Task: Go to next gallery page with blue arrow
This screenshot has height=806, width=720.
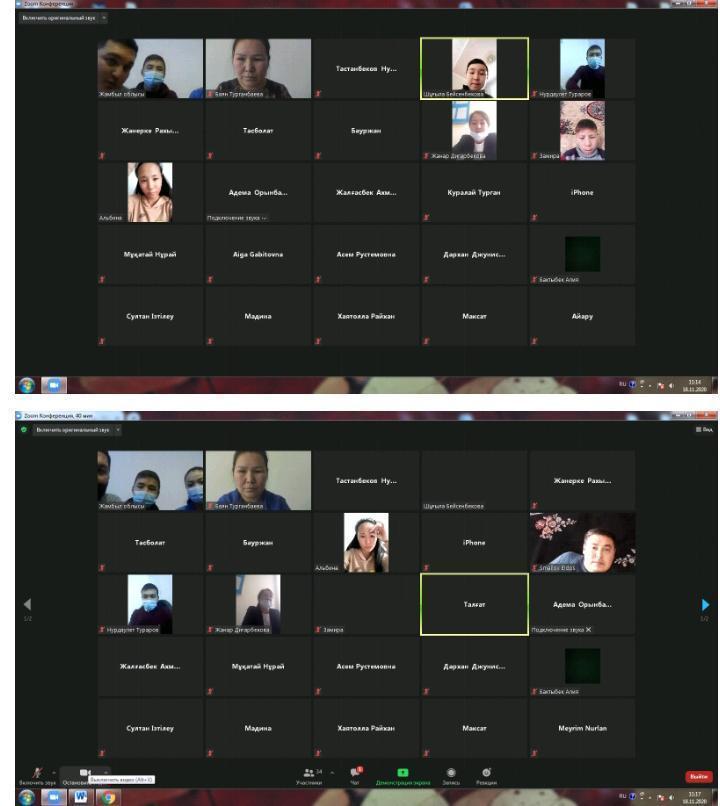Action: click(706, 605)
